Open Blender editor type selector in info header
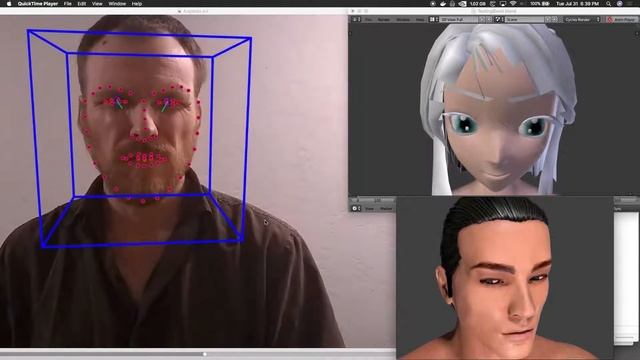The image size is (640, 360). pos(356,20)
